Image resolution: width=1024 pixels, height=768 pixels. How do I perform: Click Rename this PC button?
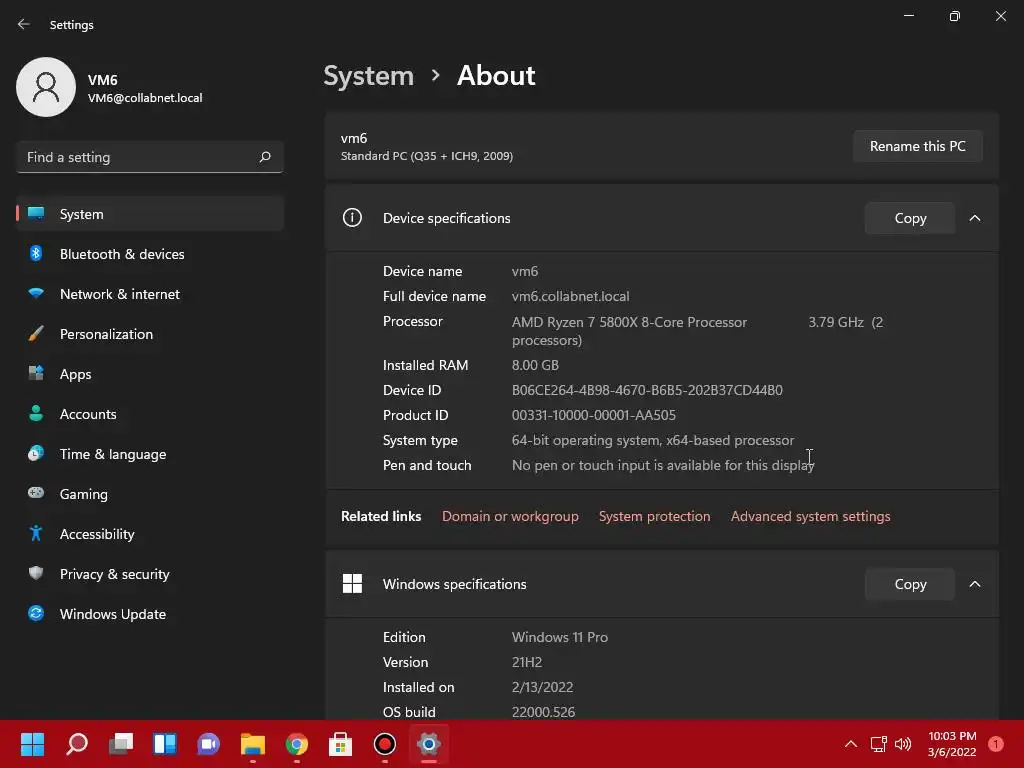[x=918, y=146]
